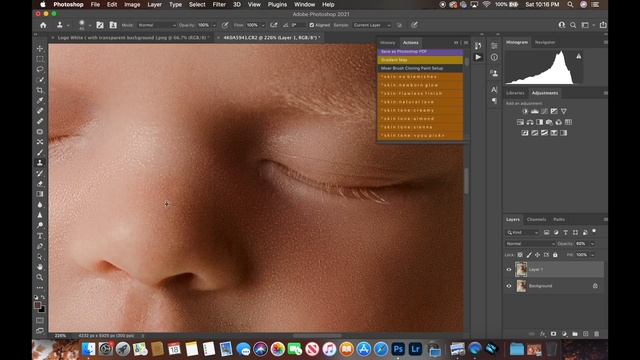Toggle lock transparent pixels
640x360 pixels.
click(x=520, y=255)
